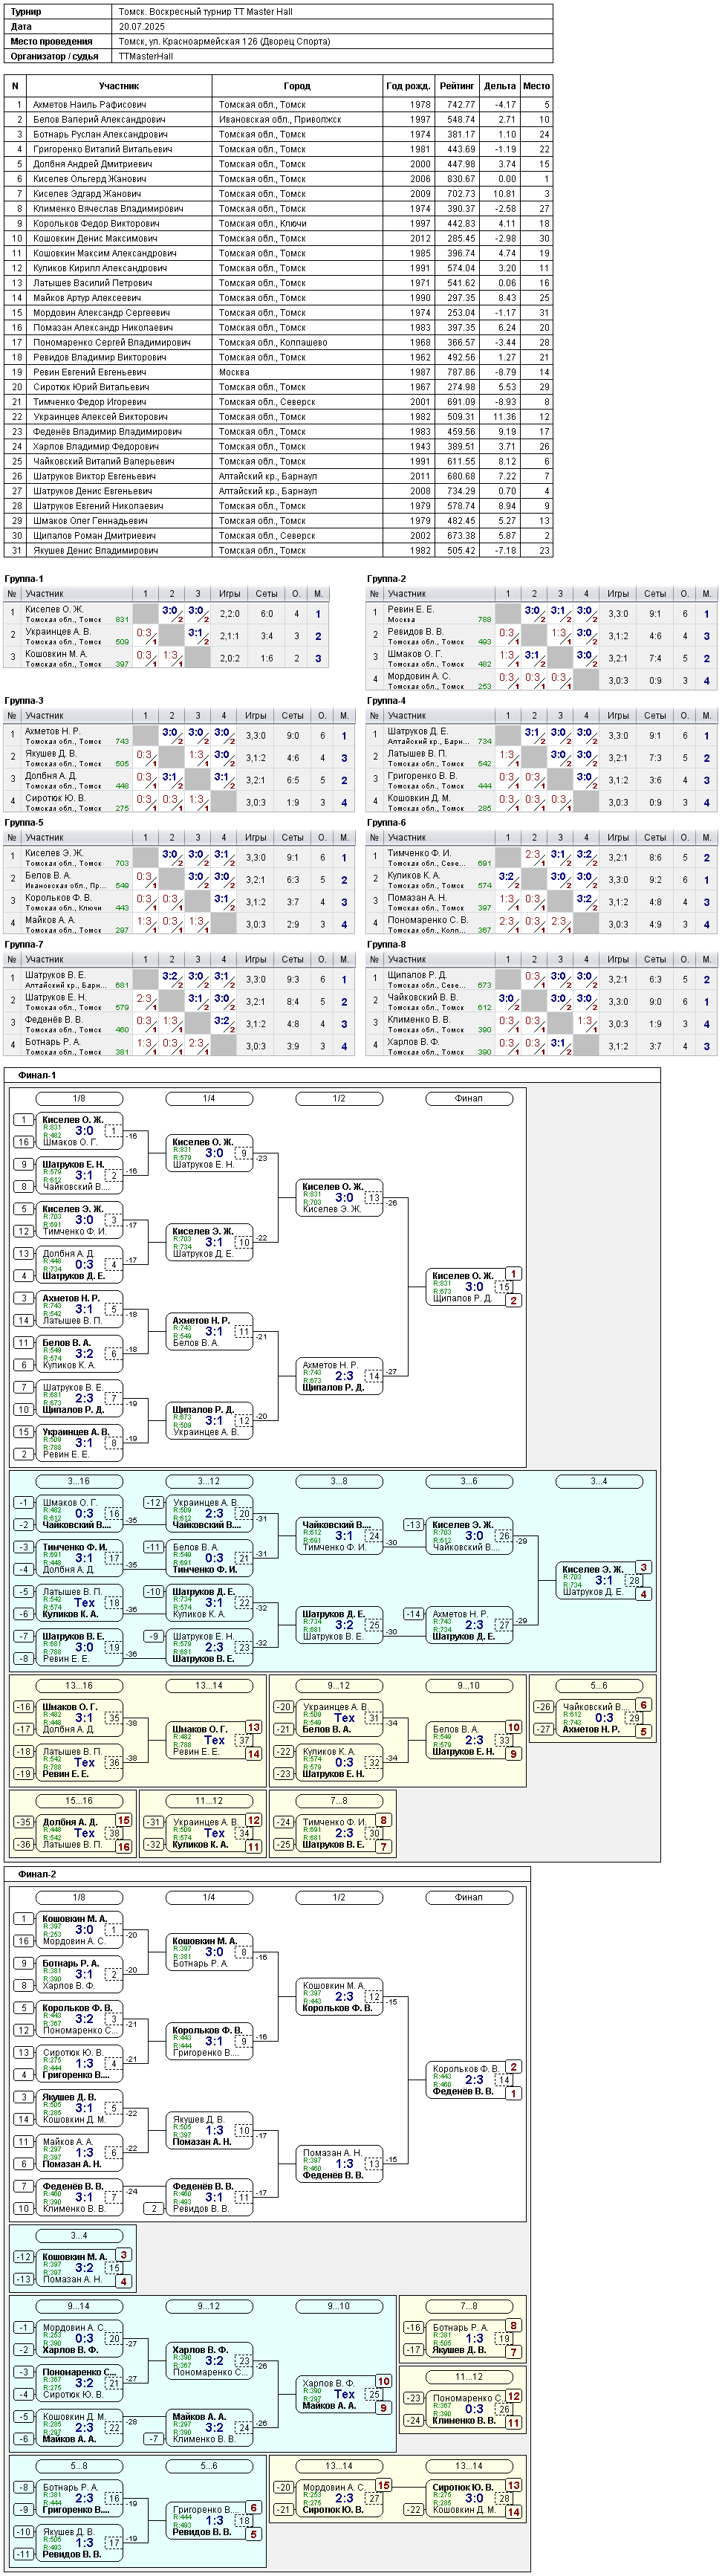Click the '3...8' round header in Финал-1

click(339, 1482)
